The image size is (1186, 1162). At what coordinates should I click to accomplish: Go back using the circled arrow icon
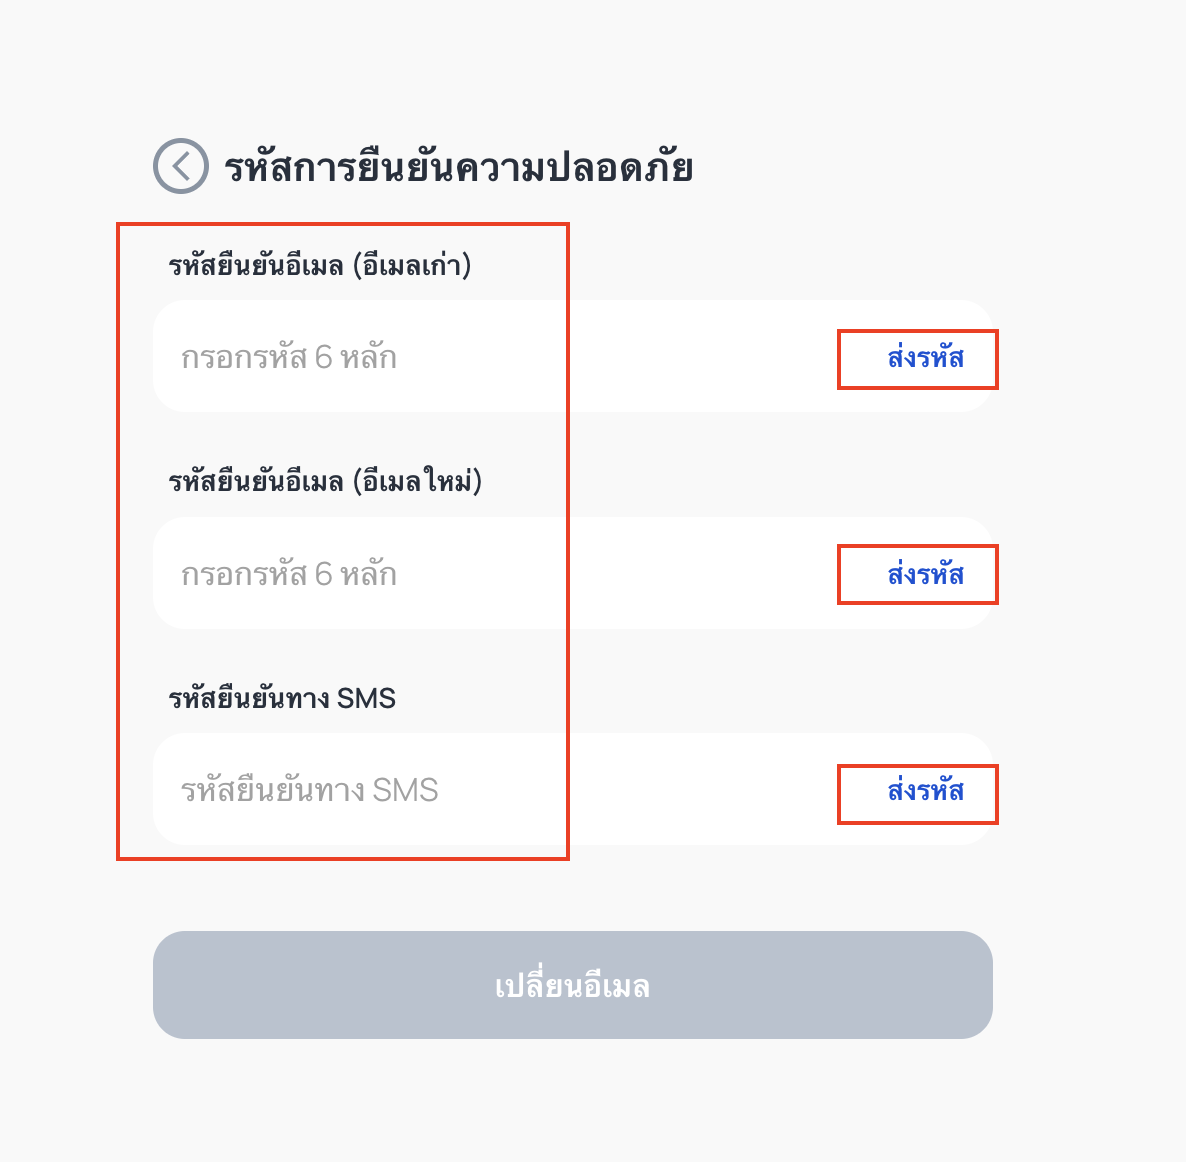click(x=181, y=166)
